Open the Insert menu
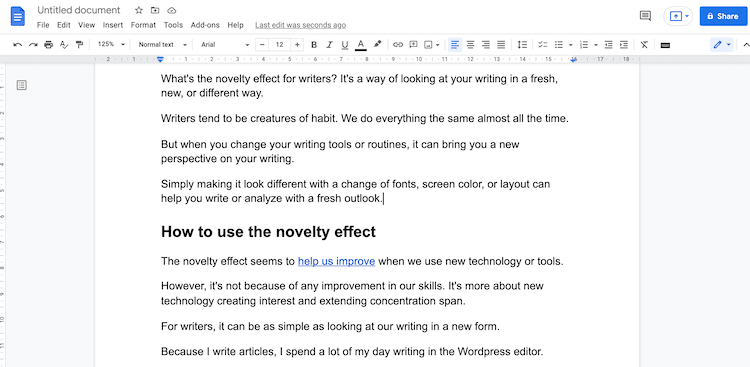The height and width of the screenshot is (367, 750). [x=113, y=25]
